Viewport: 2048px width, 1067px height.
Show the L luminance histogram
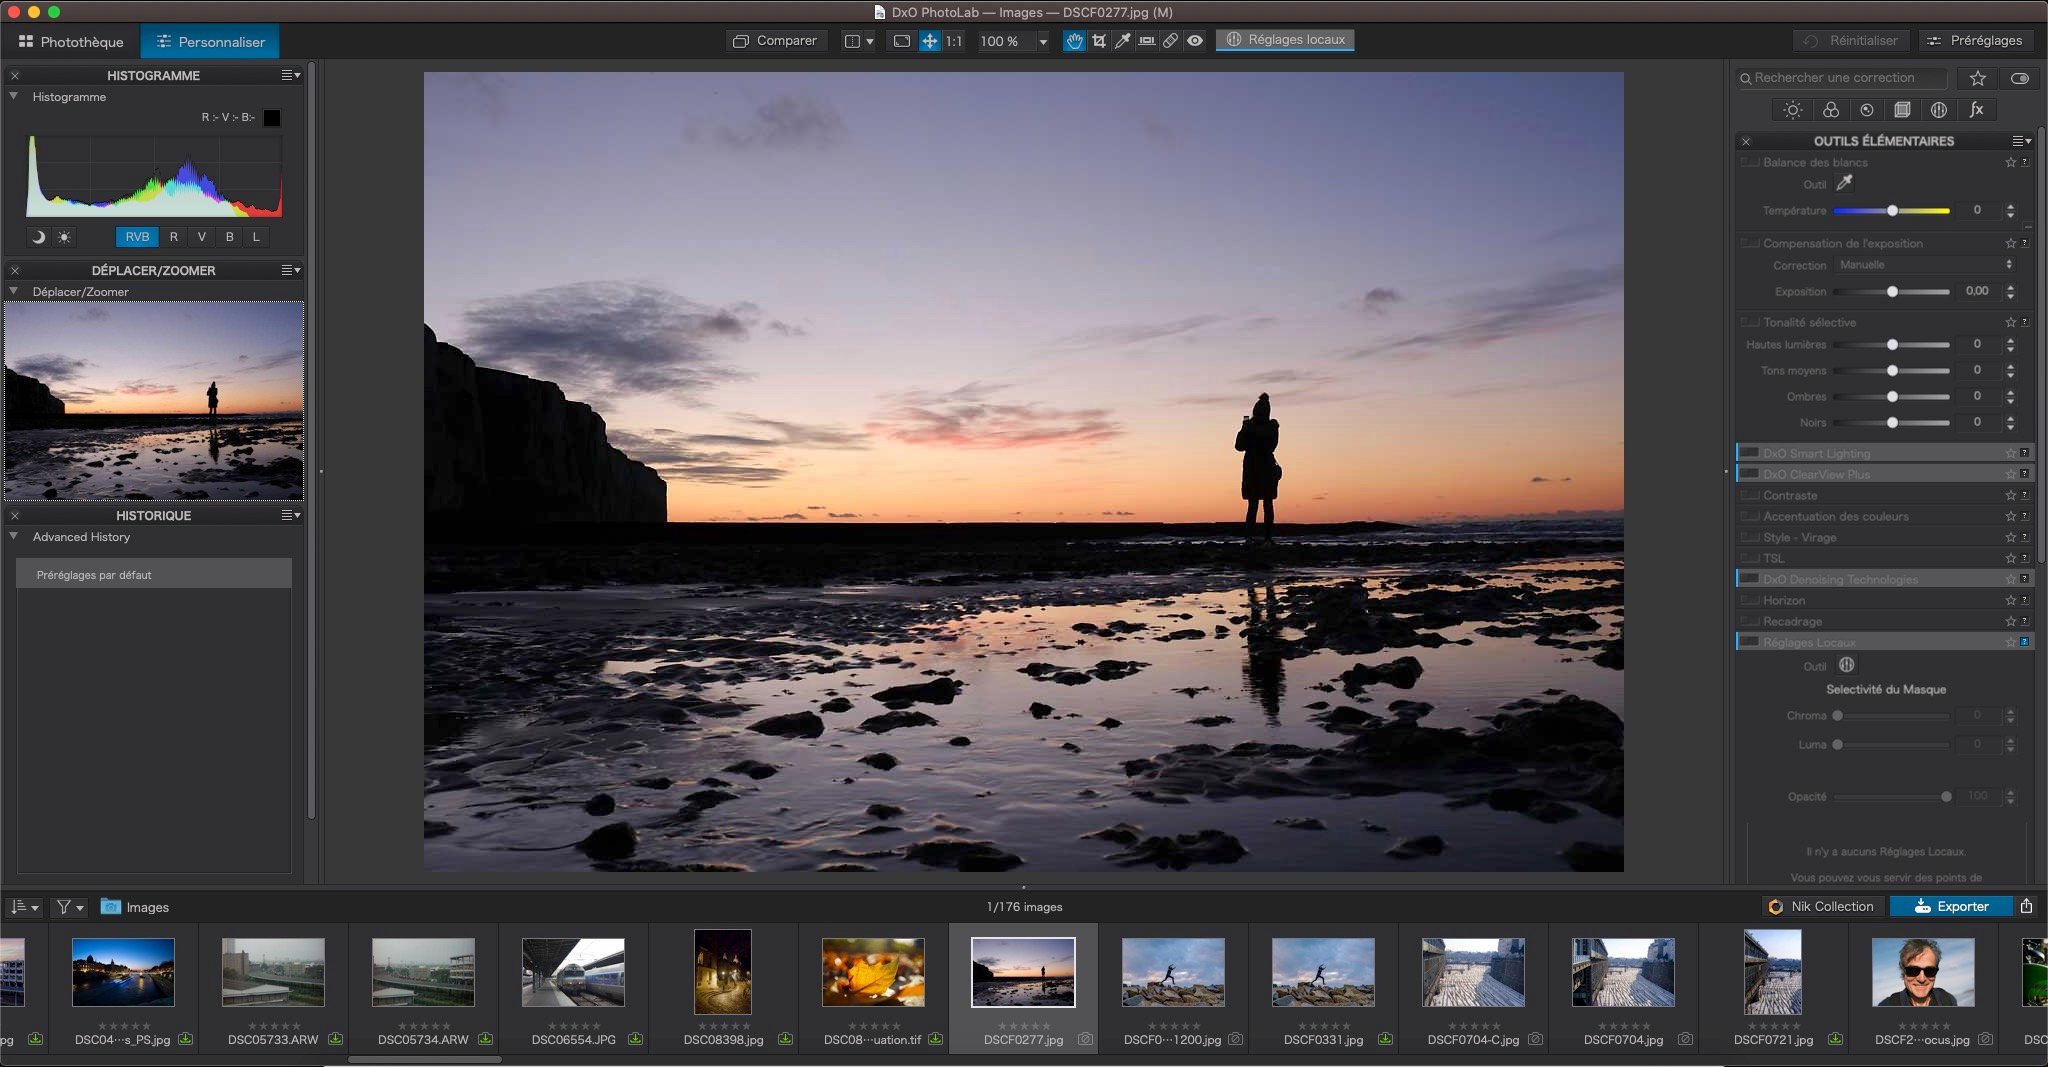coord(256,237)
